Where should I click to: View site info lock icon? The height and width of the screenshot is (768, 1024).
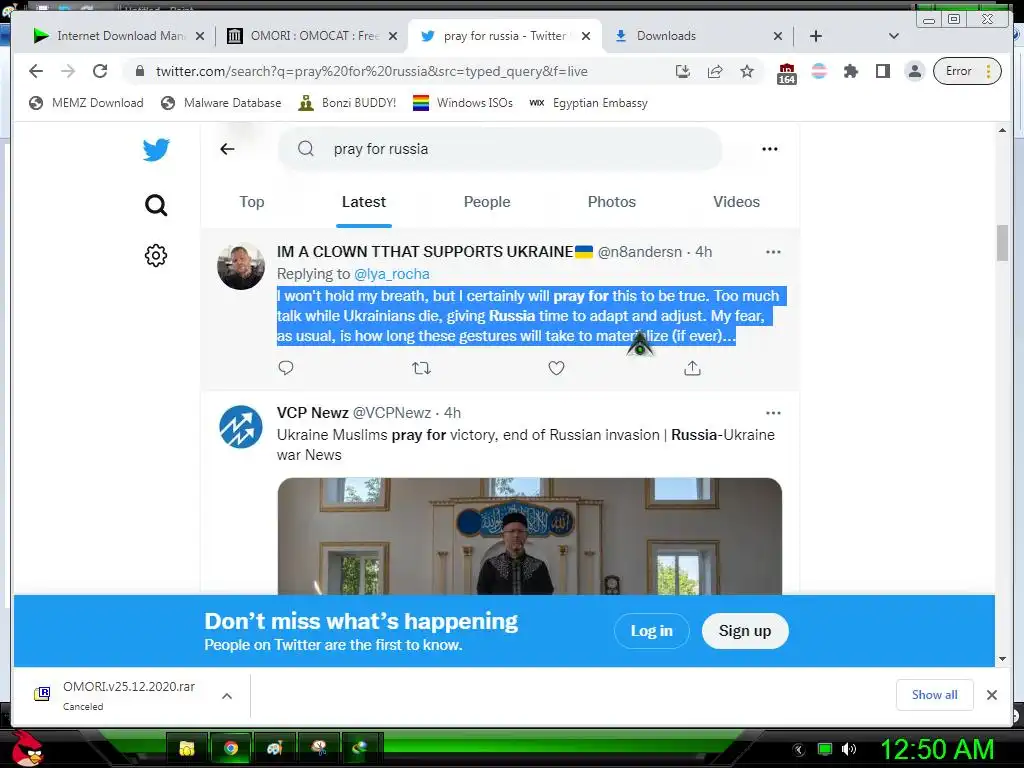point(140,71)
